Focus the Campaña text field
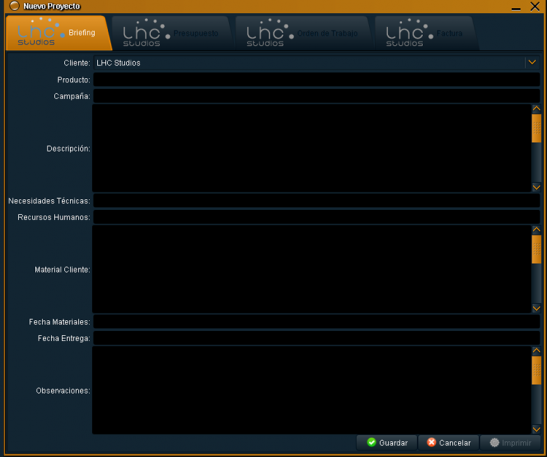547x457 pixels. [x=316, y=96]
